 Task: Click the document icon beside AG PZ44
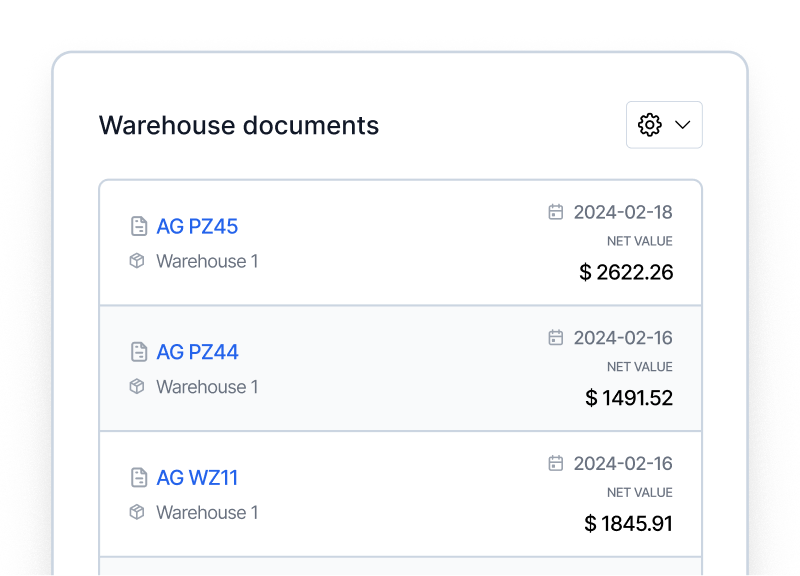coord(139,352)
